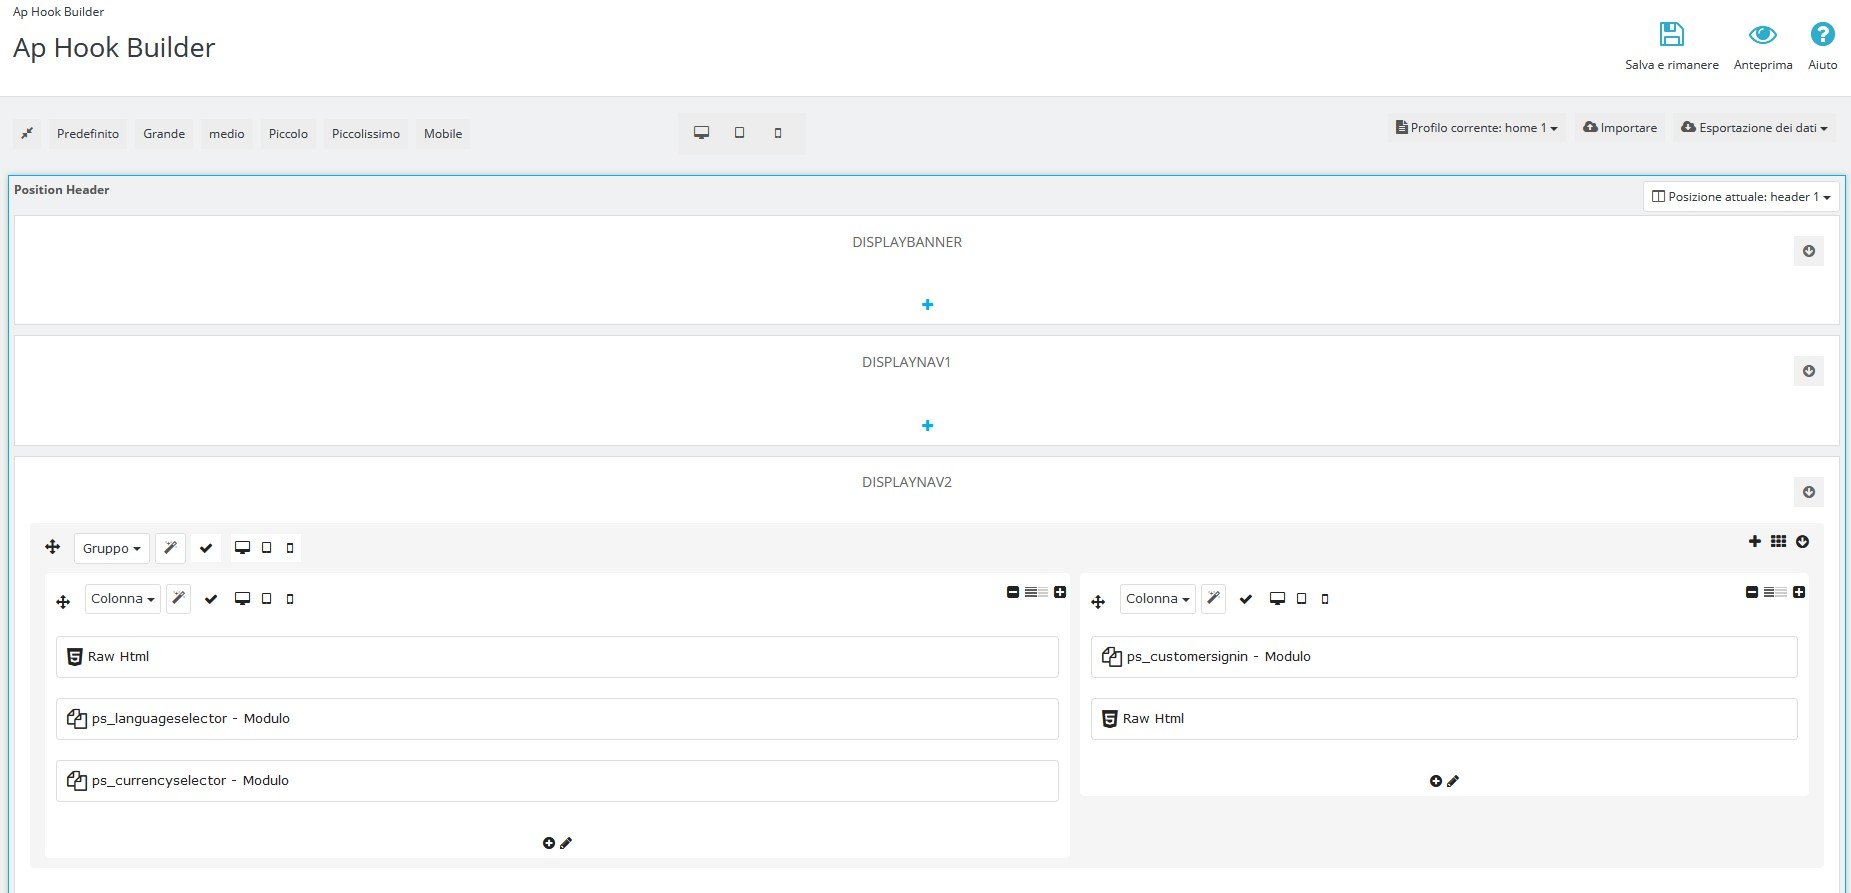This screenshot has height=893, width=1851.
Task: Select the Piccolo tab
Action: coord(288,134)
